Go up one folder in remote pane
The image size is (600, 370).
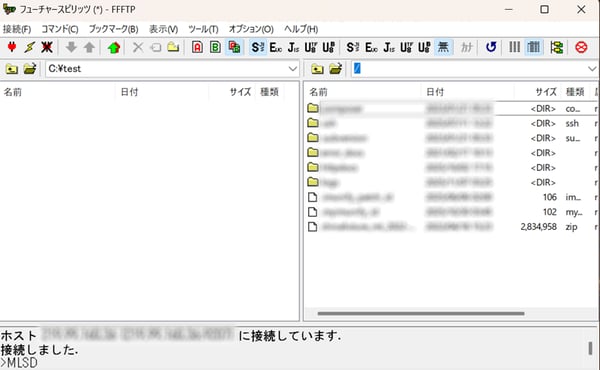[x=317, y=69]
